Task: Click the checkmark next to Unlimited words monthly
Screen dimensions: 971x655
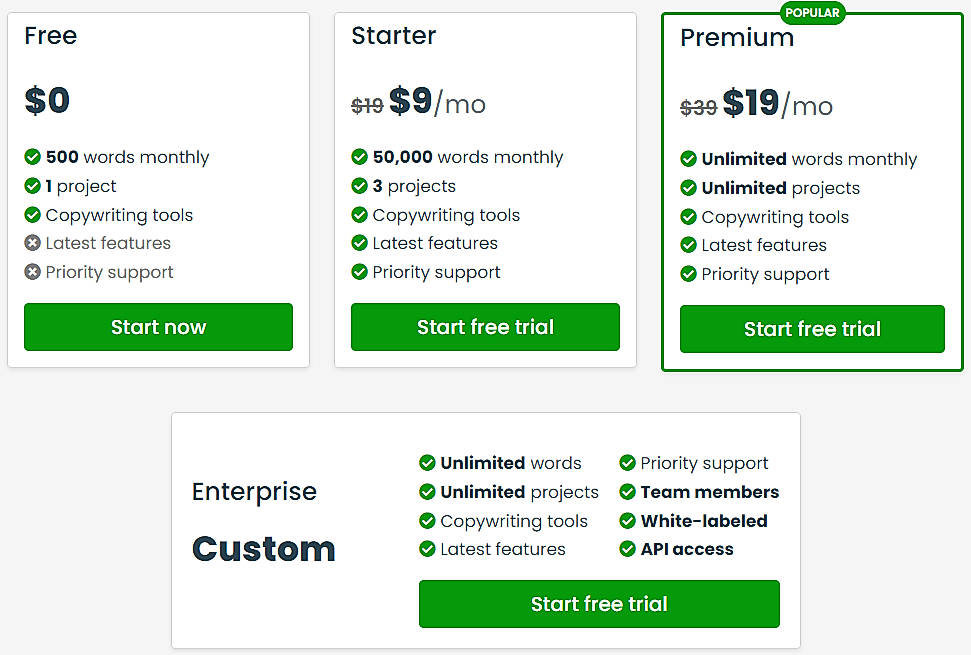Action: point(689,159)
